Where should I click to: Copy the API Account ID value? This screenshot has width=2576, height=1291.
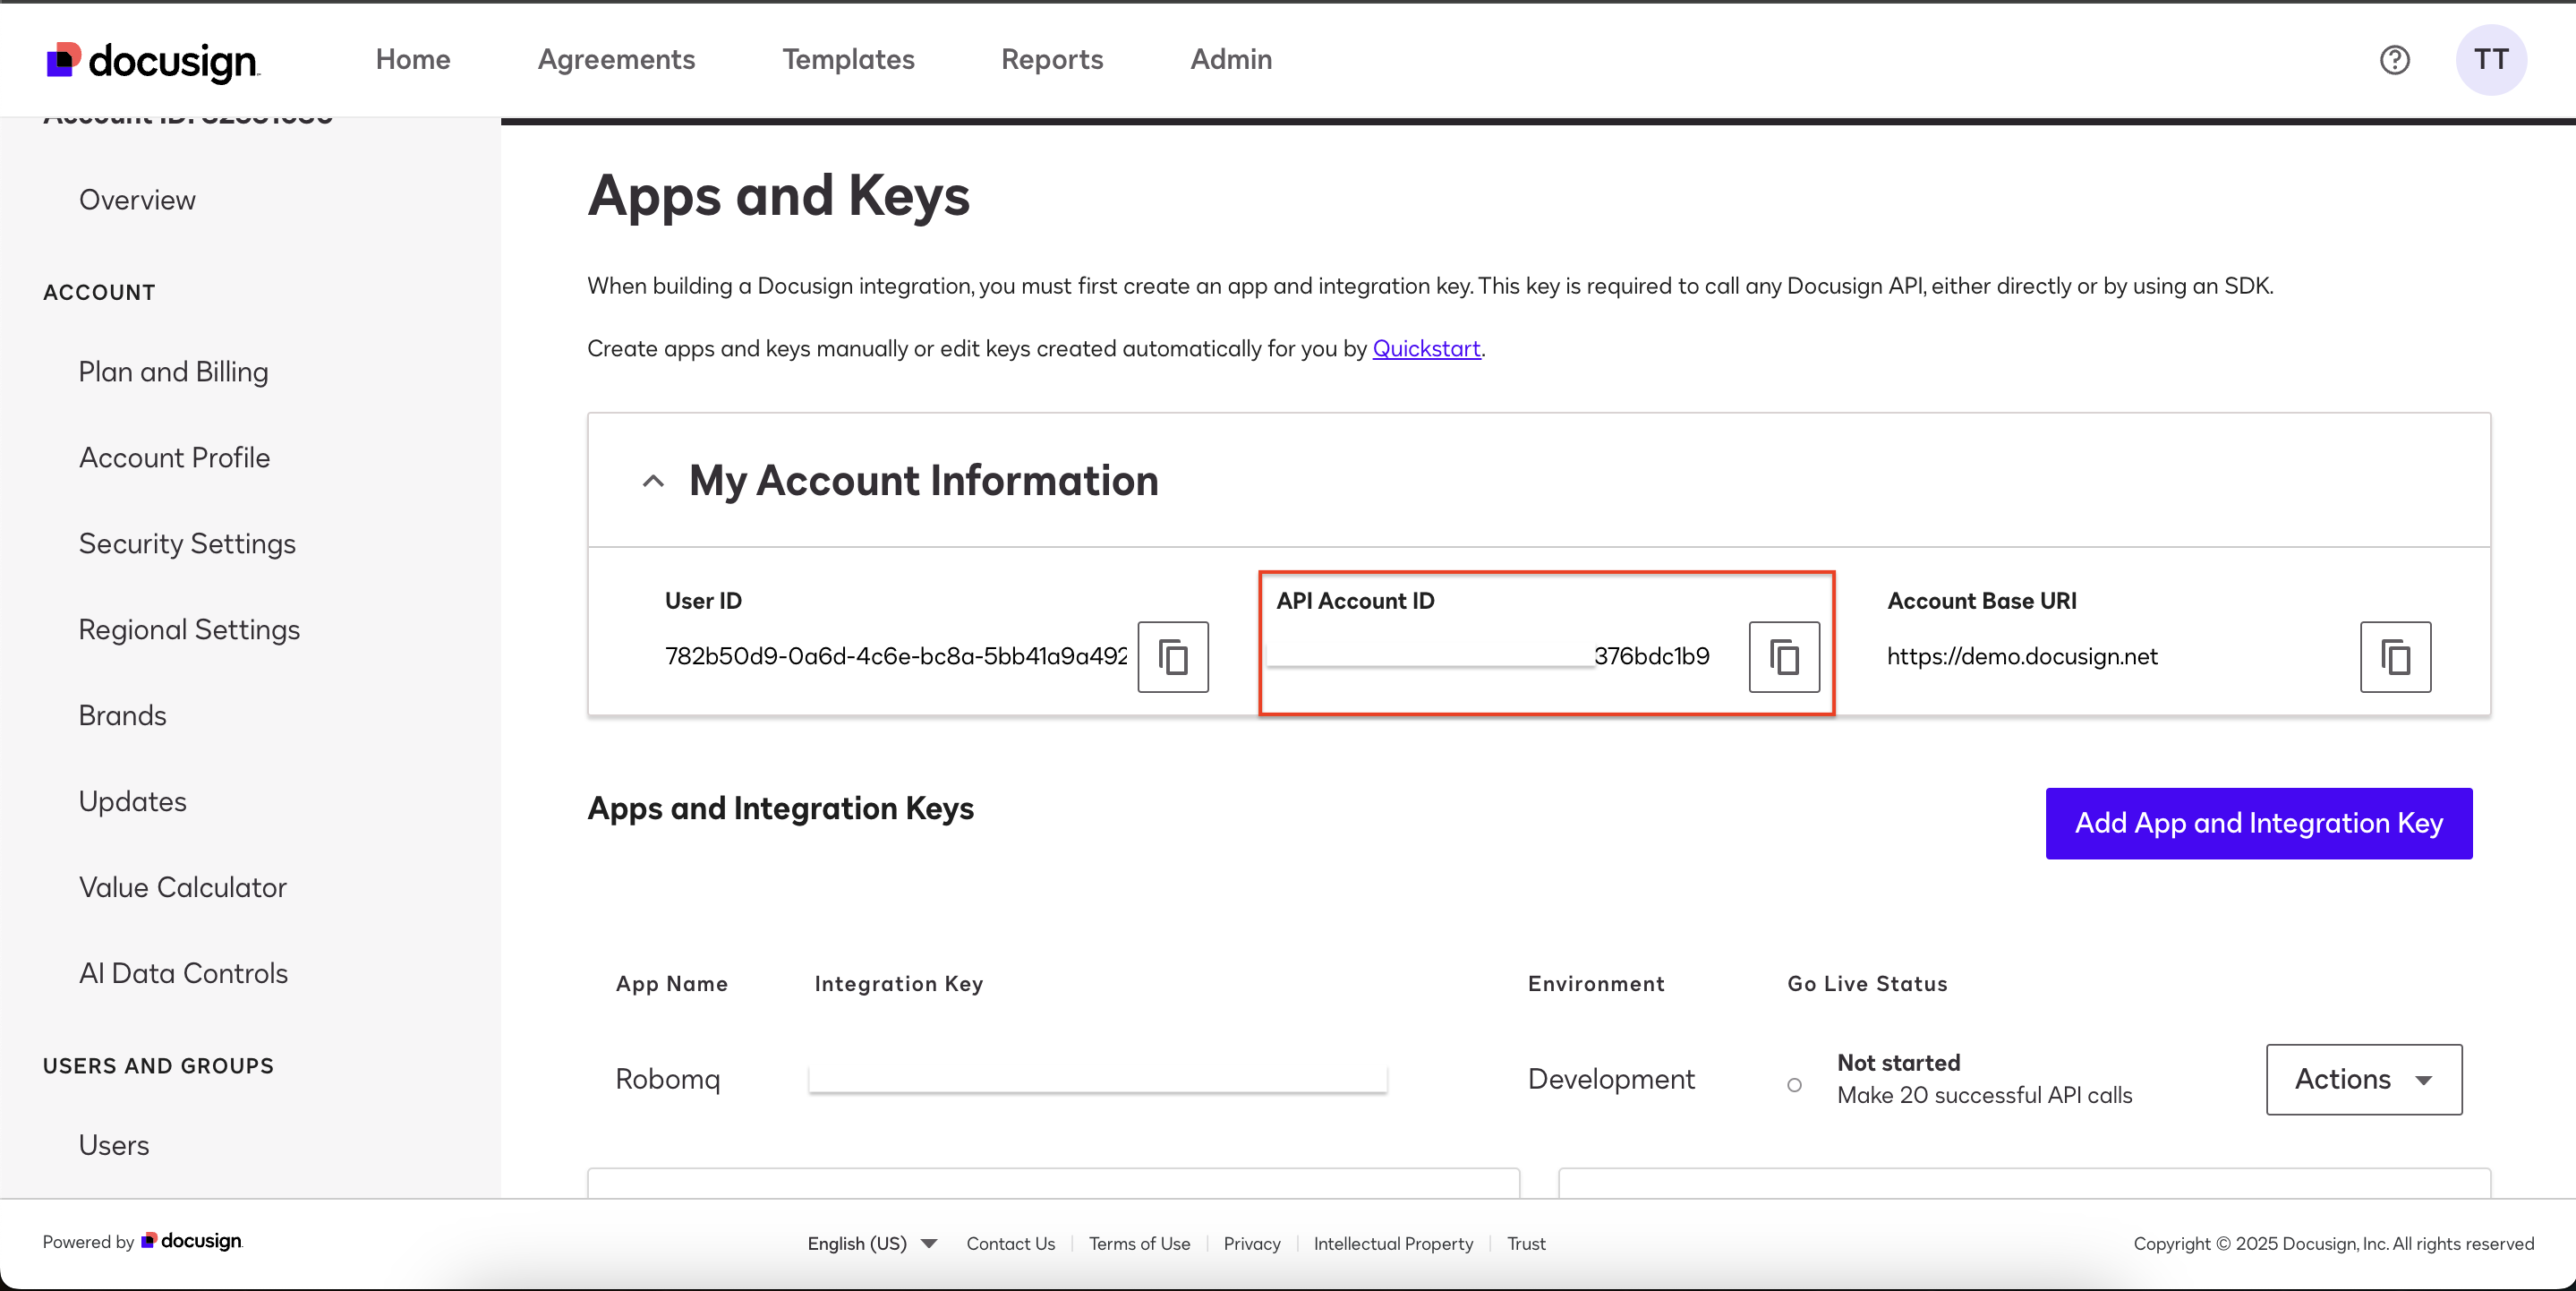[1784, 657]
